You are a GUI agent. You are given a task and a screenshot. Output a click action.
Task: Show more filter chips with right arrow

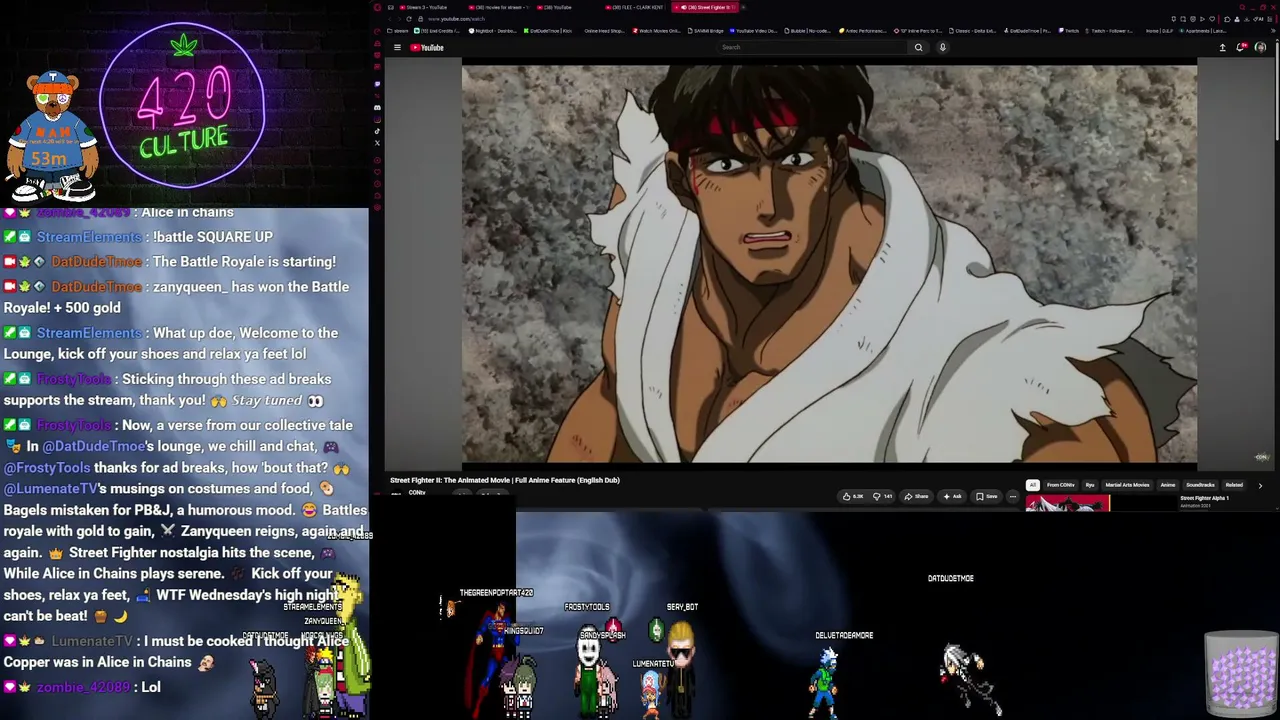[x=1260, y=485]
